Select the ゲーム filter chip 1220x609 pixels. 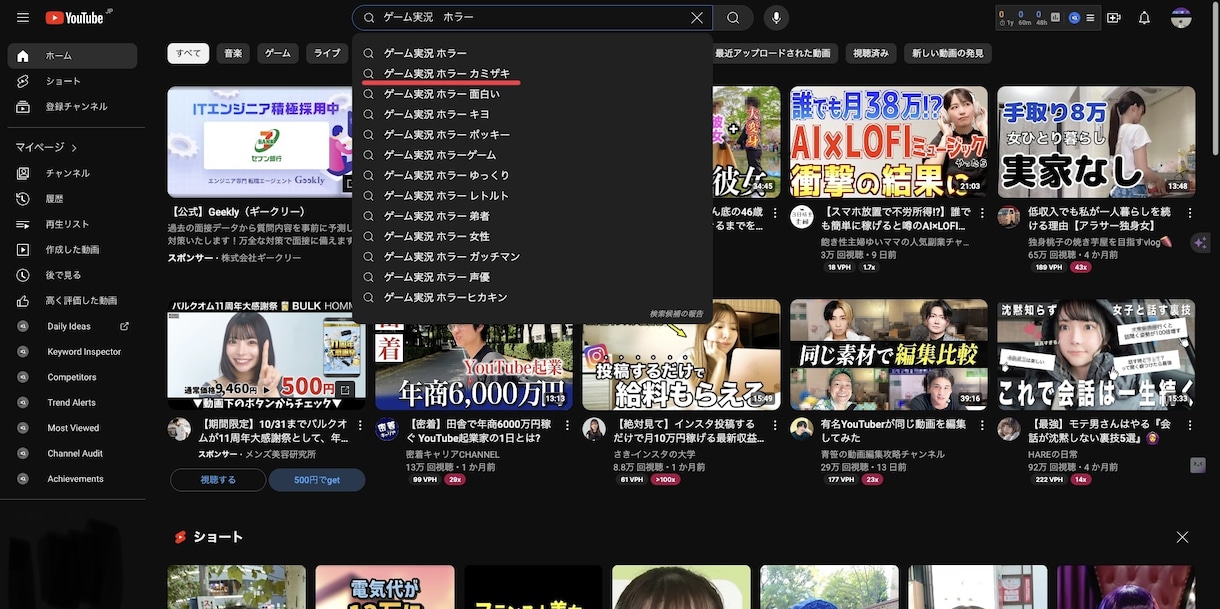click(278, 53)
